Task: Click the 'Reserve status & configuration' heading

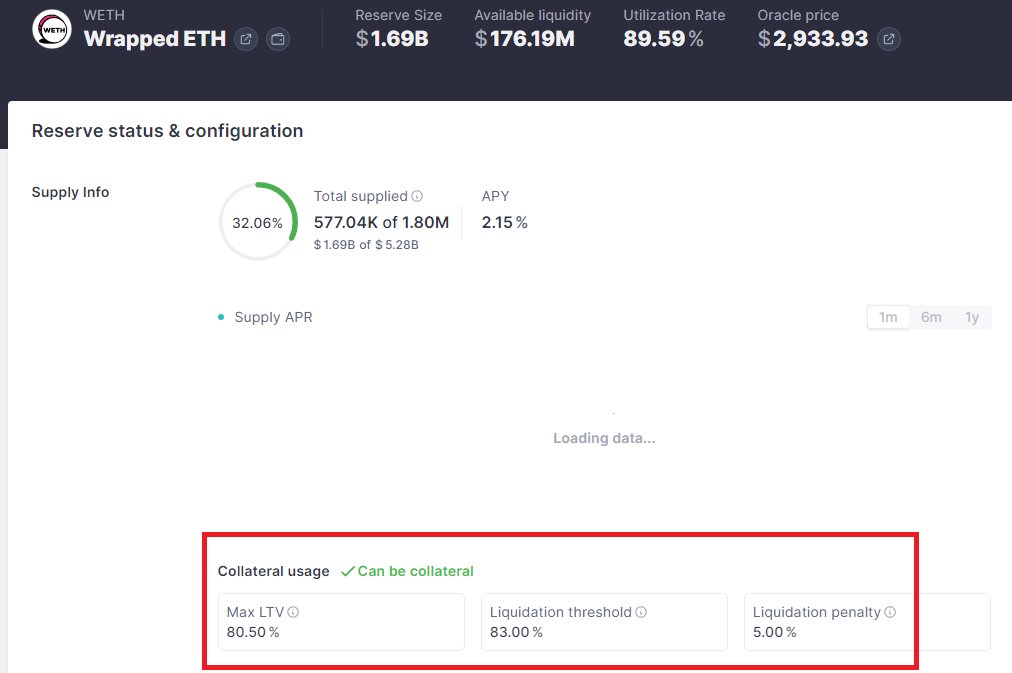Action: tap(167, 131)
